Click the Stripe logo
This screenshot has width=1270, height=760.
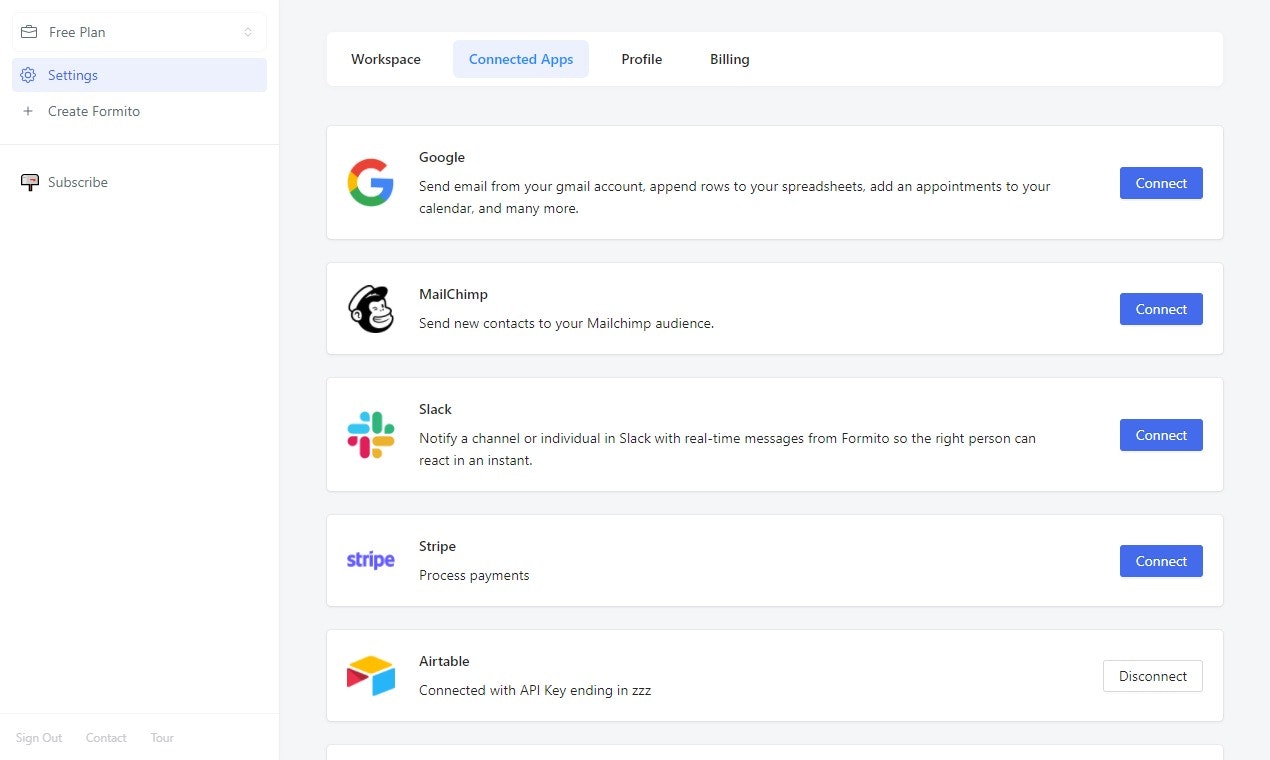point(371,560)
